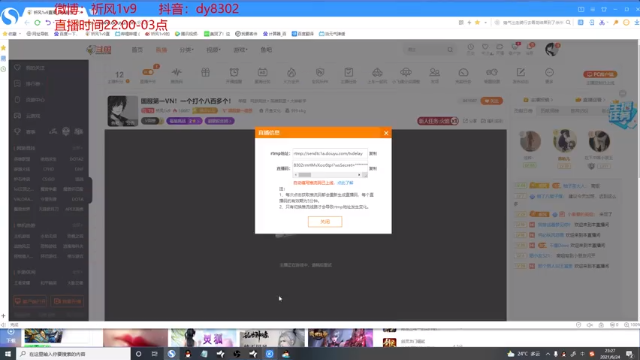Open the rankings item in left sidebar
The width and height of the screenshot is (640, 360).
(29, 84)
